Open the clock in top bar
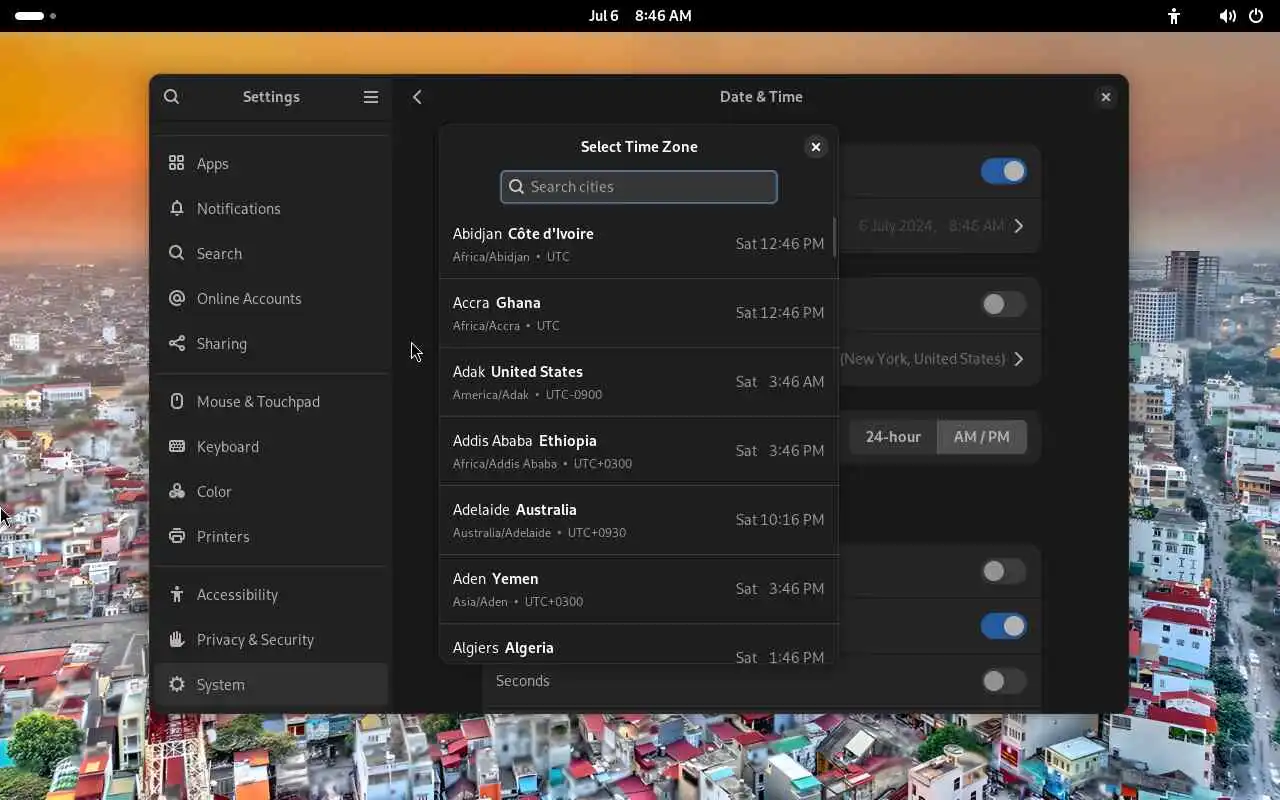Image resolution: width=1280 pixels, height=800 pixels. pos(640,16)
